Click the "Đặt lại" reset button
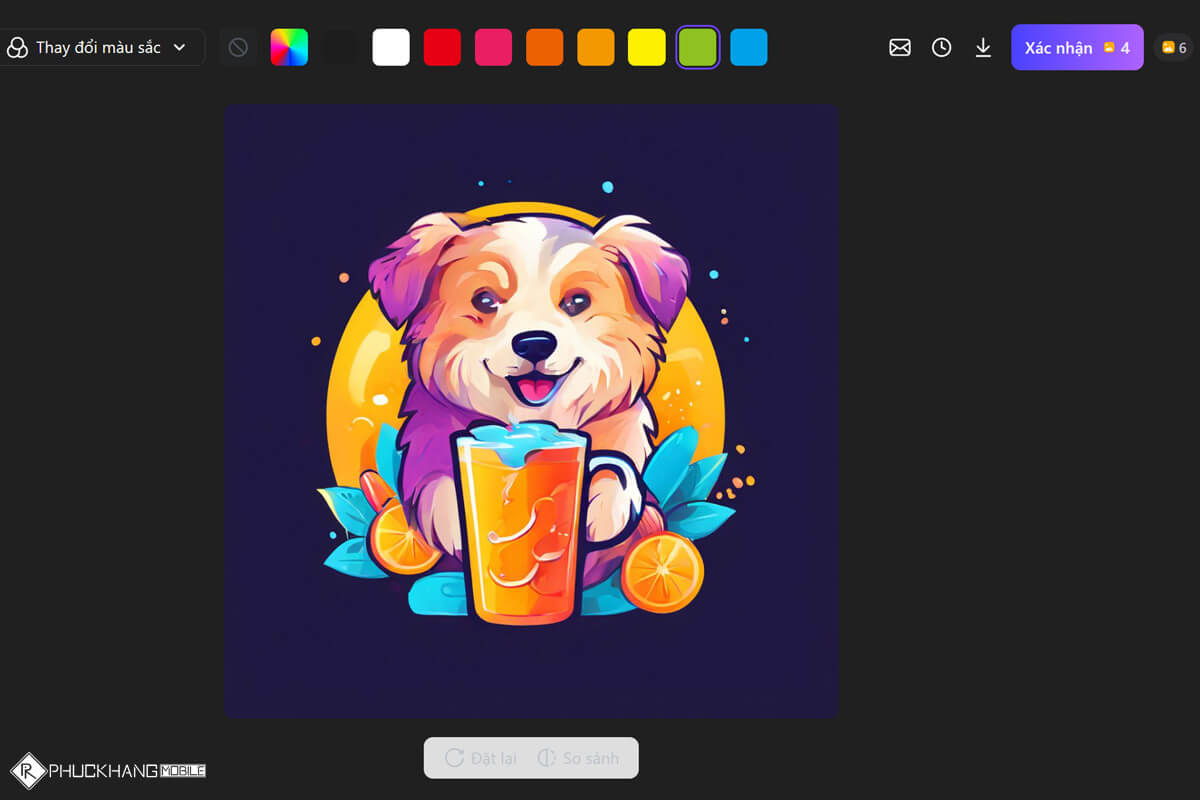Image resolution: width=1200 pixels, height=800 pixels. pyautogui.click(x=481, y=758)
